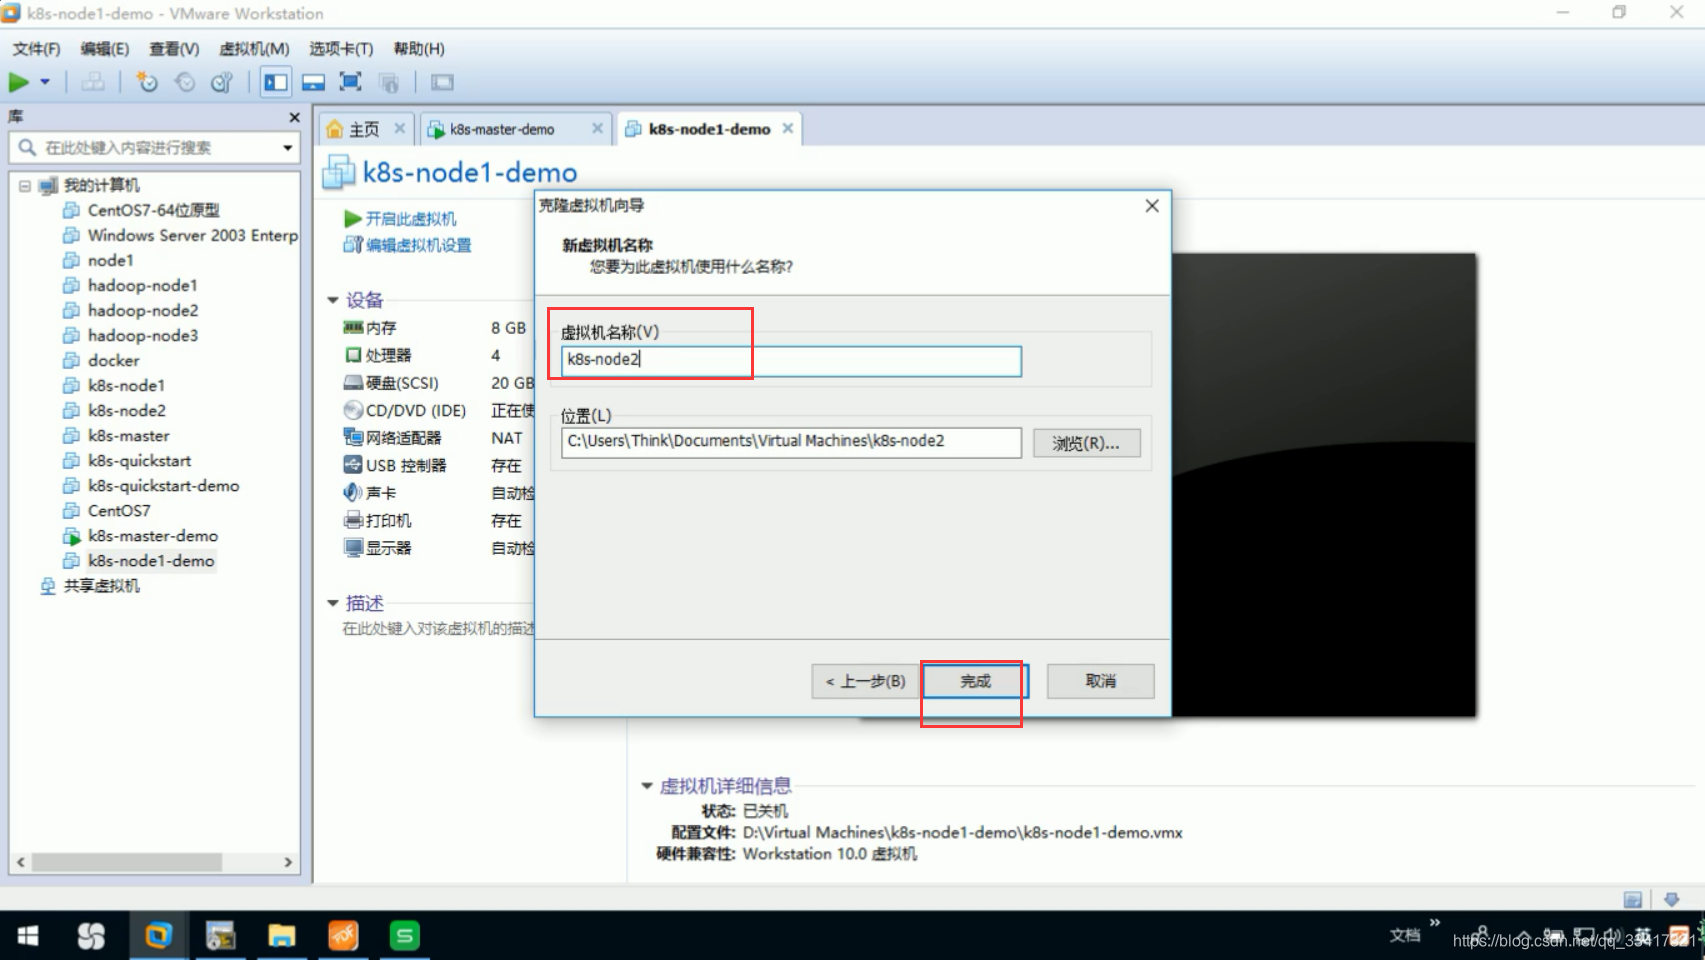The height and width of the screenshot is (960, 1705).
Task: Open the power options dropdown arrow in toolbar
Action: 45,82
